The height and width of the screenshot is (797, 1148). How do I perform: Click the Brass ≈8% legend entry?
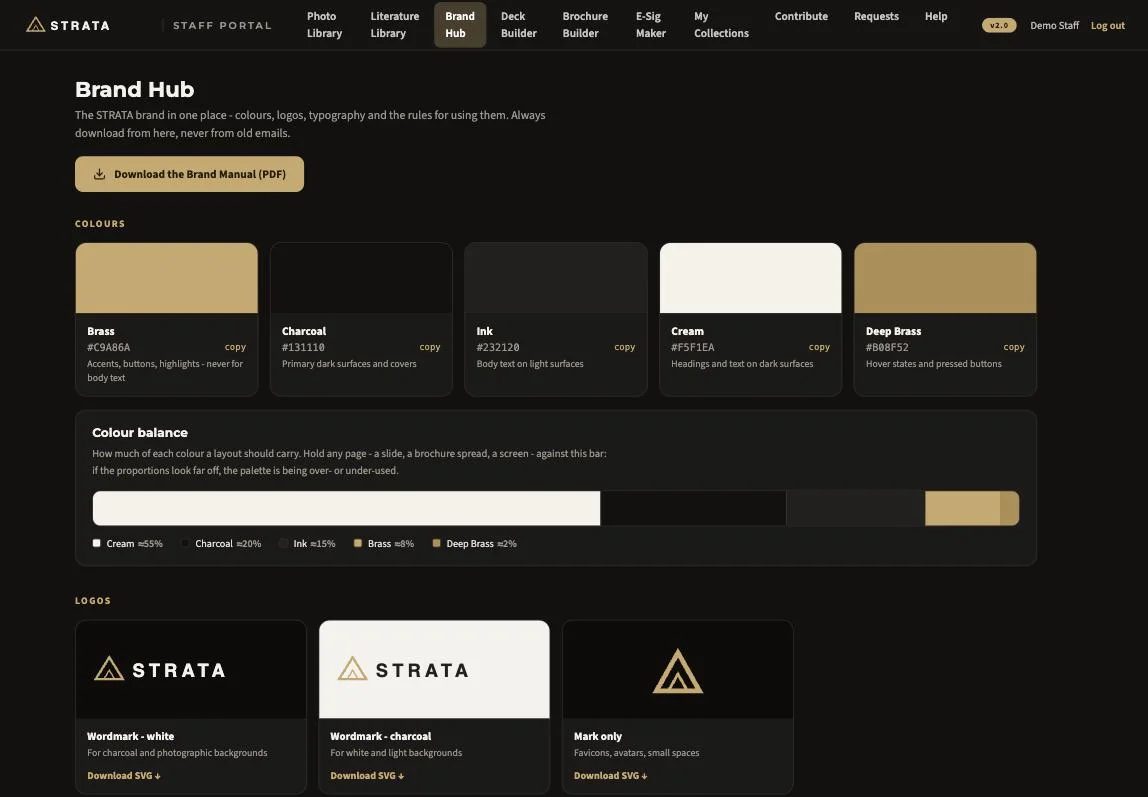384,544
